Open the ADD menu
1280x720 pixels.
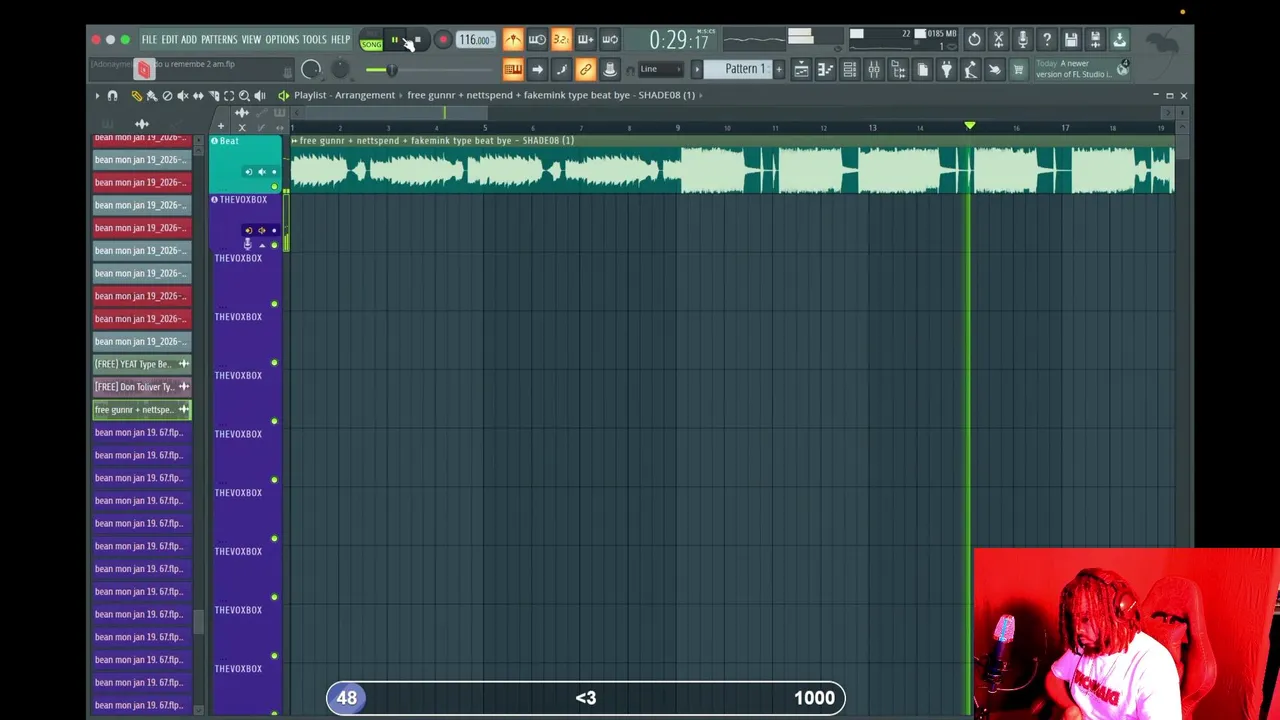click(189, 40)
